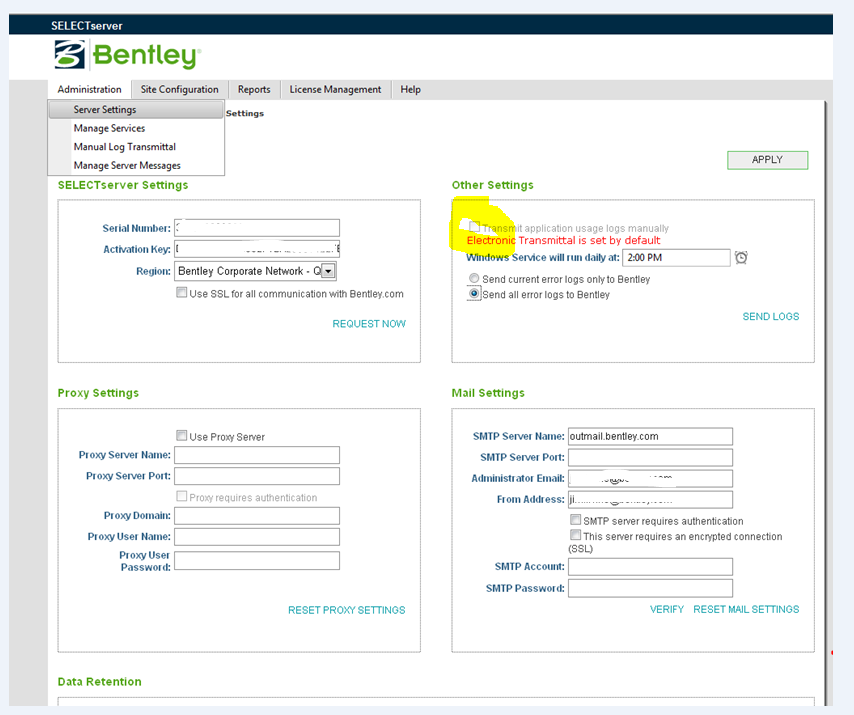Focus the Activation Key field
This screenshot has height=715, width=854.
tap(257, 249)
